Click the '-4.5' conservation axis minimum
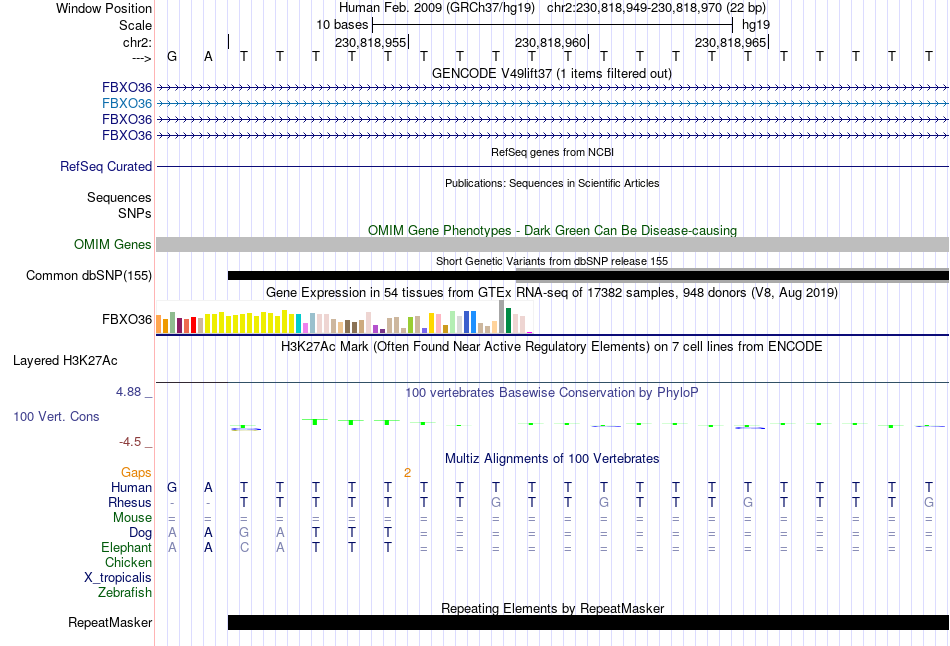The width and height of the screenshot is (950, 646). 130,442
